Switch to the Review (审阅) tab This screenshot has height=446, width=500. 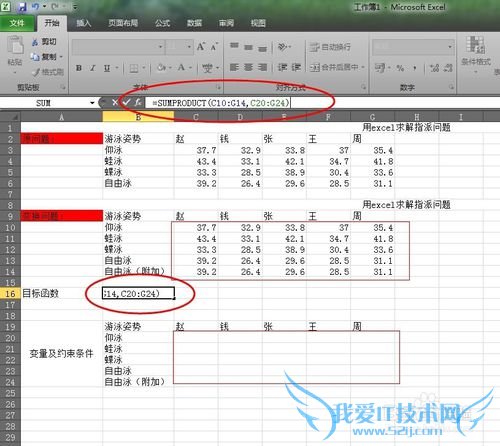226,23
